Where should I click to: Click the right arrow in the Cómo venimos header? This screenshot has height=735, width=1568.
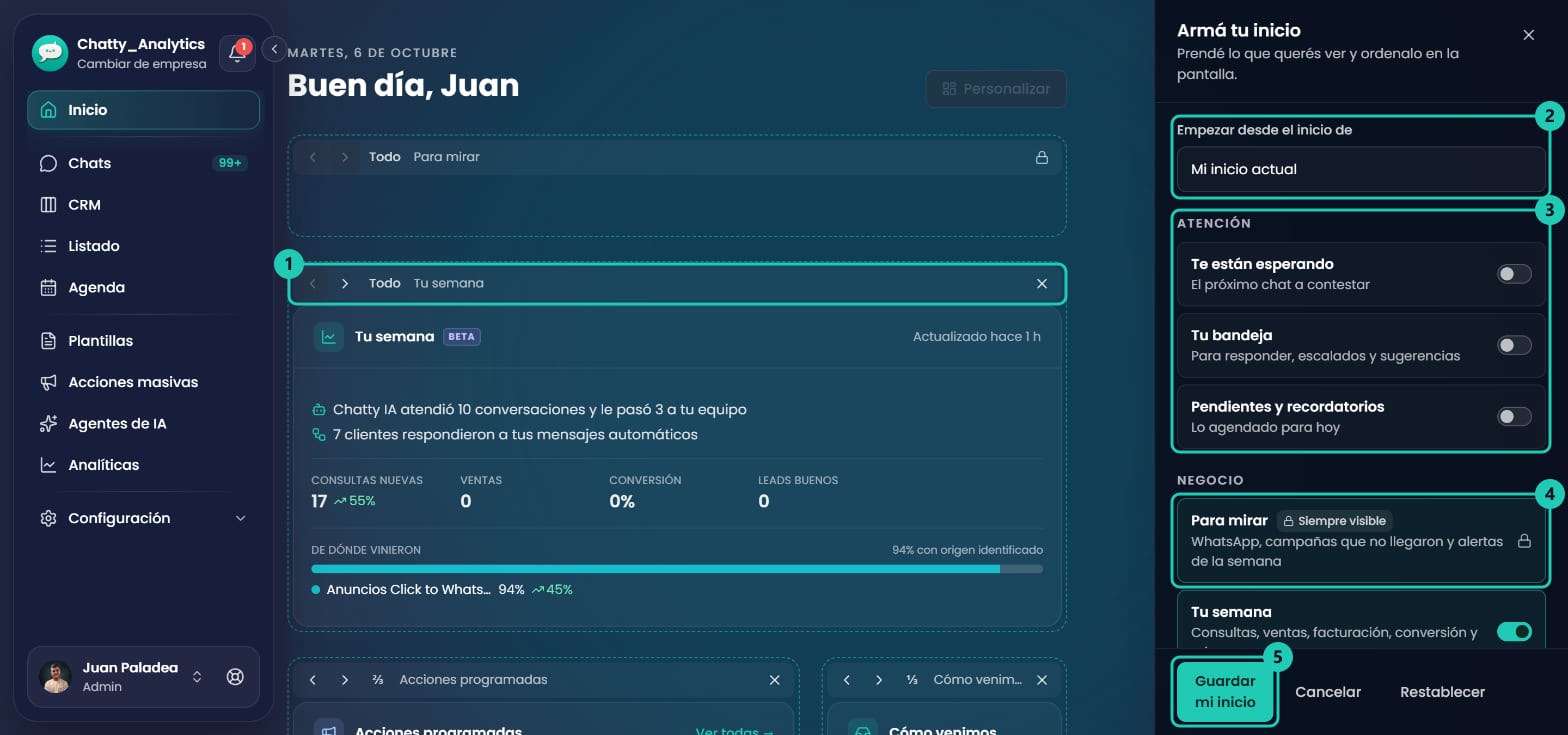pos(879,680)
